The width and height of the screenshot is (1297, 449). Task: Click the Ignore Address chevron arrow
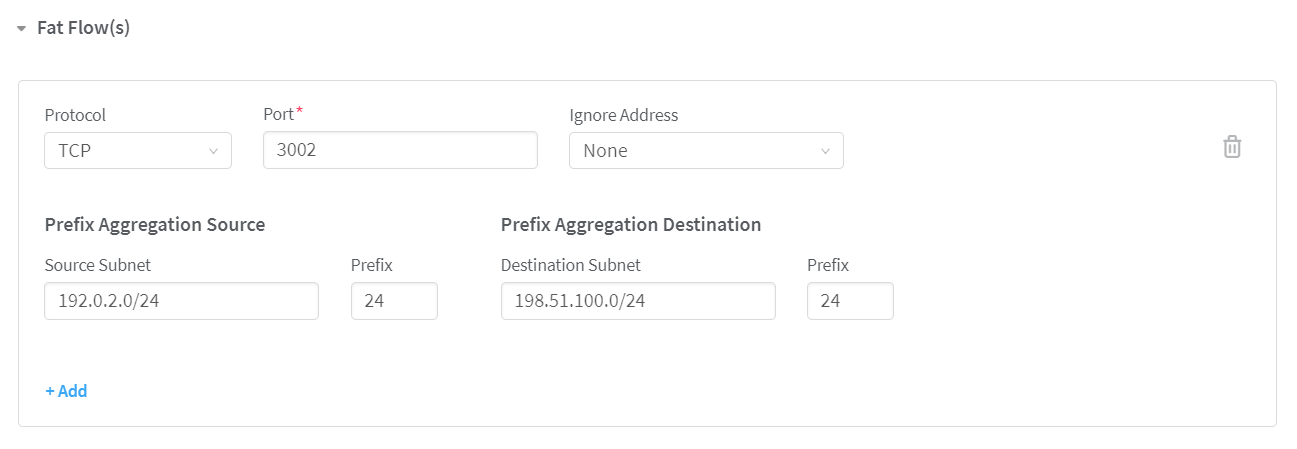825,151
